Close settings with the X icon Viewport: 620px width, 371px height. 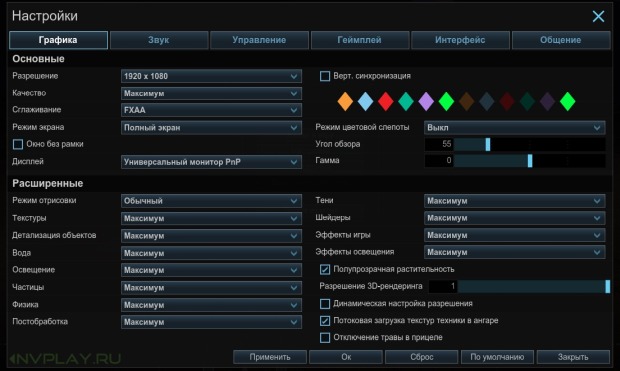(x=598, y=16)
